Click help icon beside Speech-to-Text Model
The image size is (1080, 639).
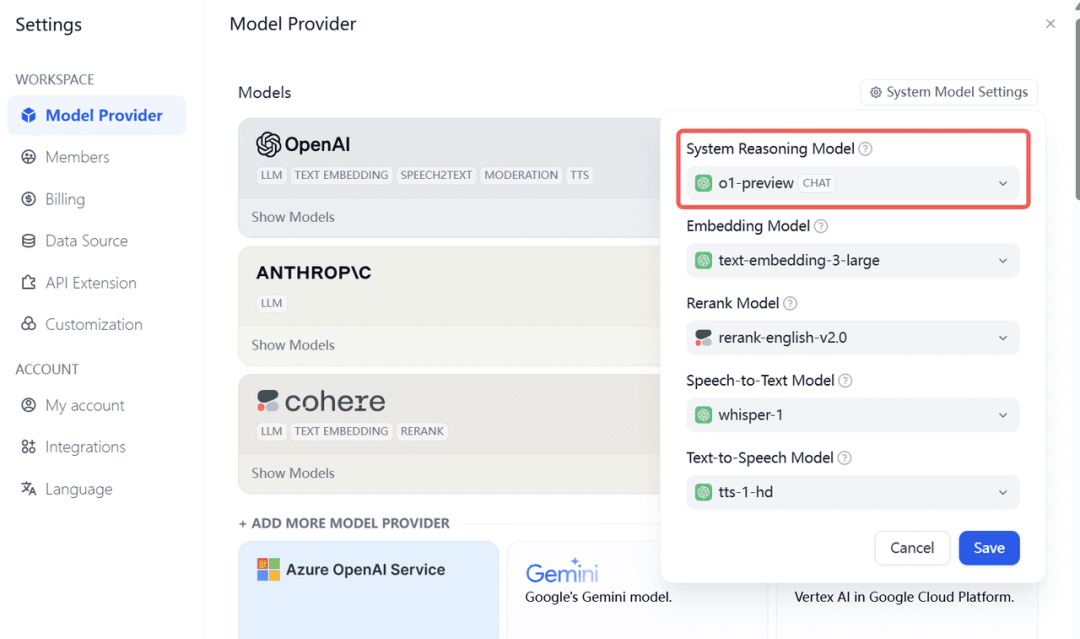tap(845, 381)
